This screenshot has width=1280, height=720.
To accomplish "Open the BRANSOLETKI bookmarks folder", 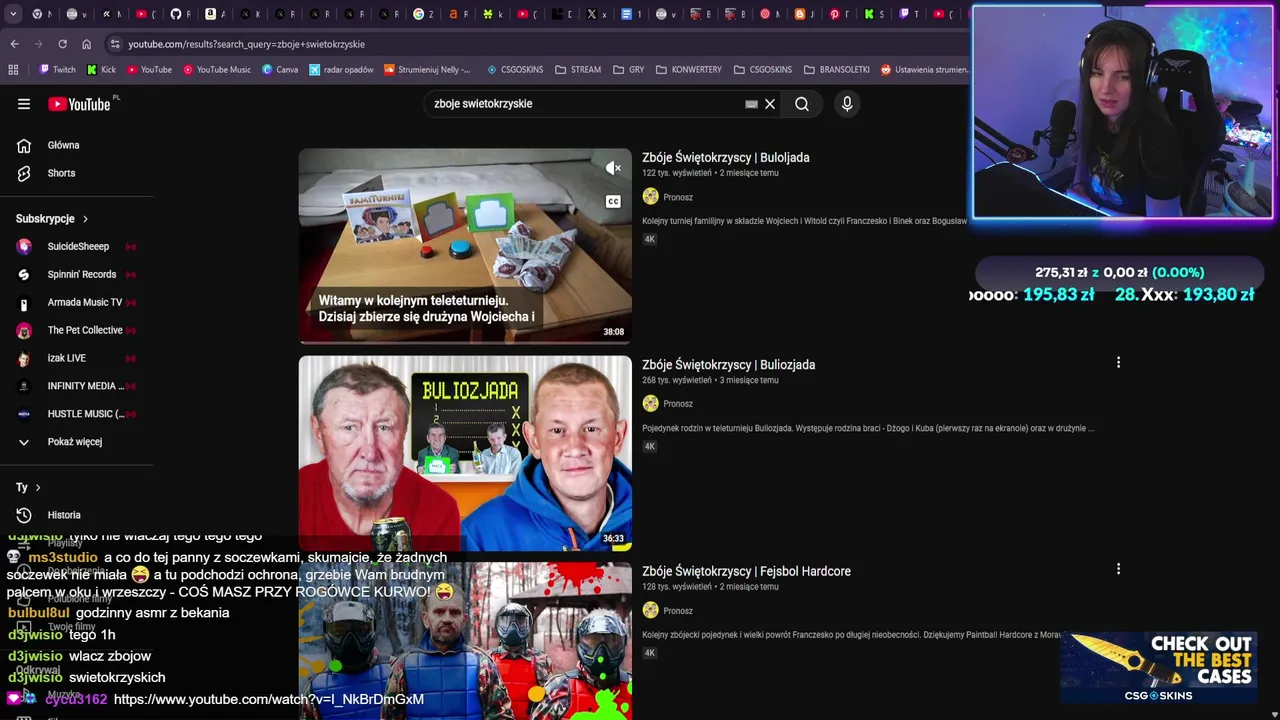I will [836, 70].
